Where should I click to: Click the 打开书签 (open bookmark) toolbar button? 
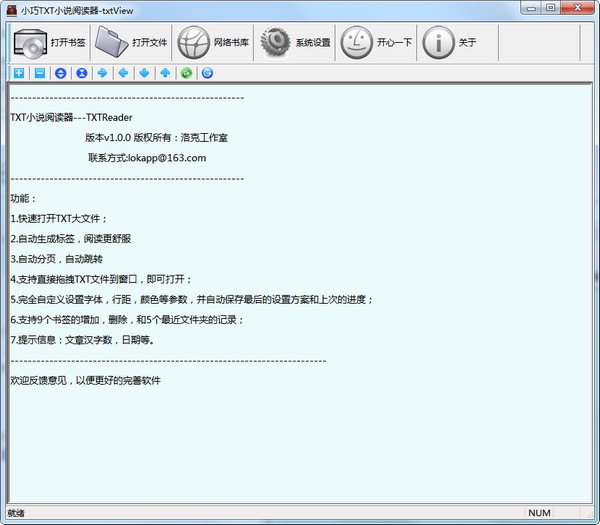click(x=50, y=42)
